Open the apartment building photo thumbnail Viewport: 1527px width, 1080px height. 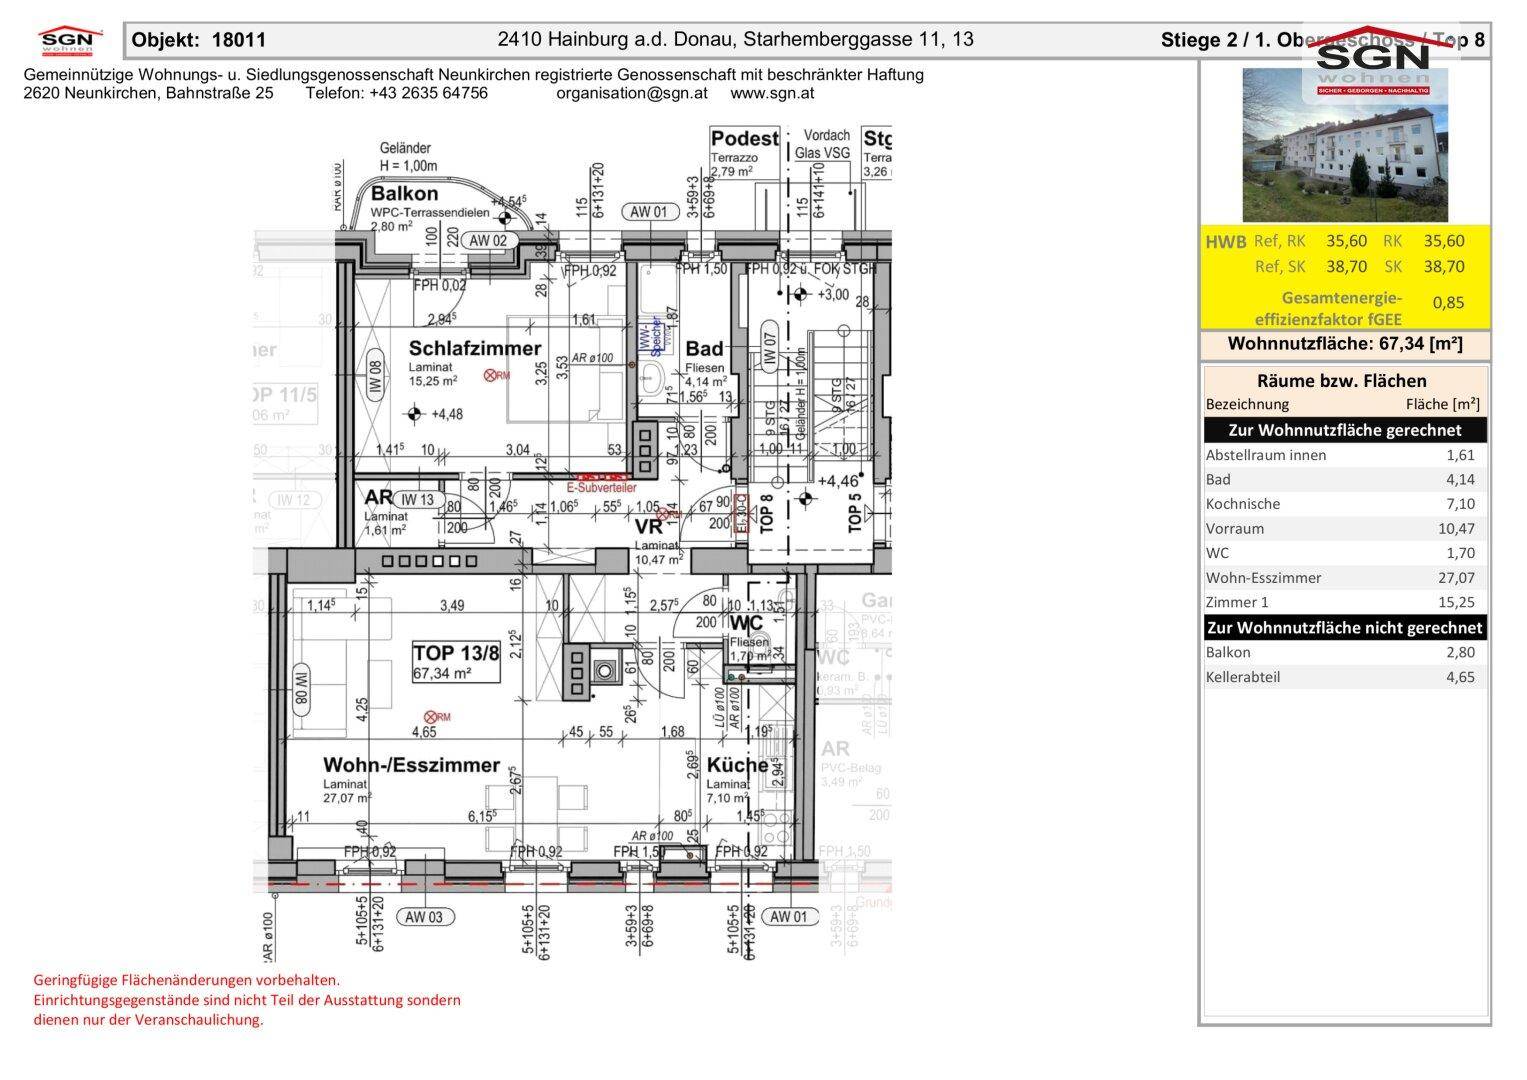(x=1345, y=145)
